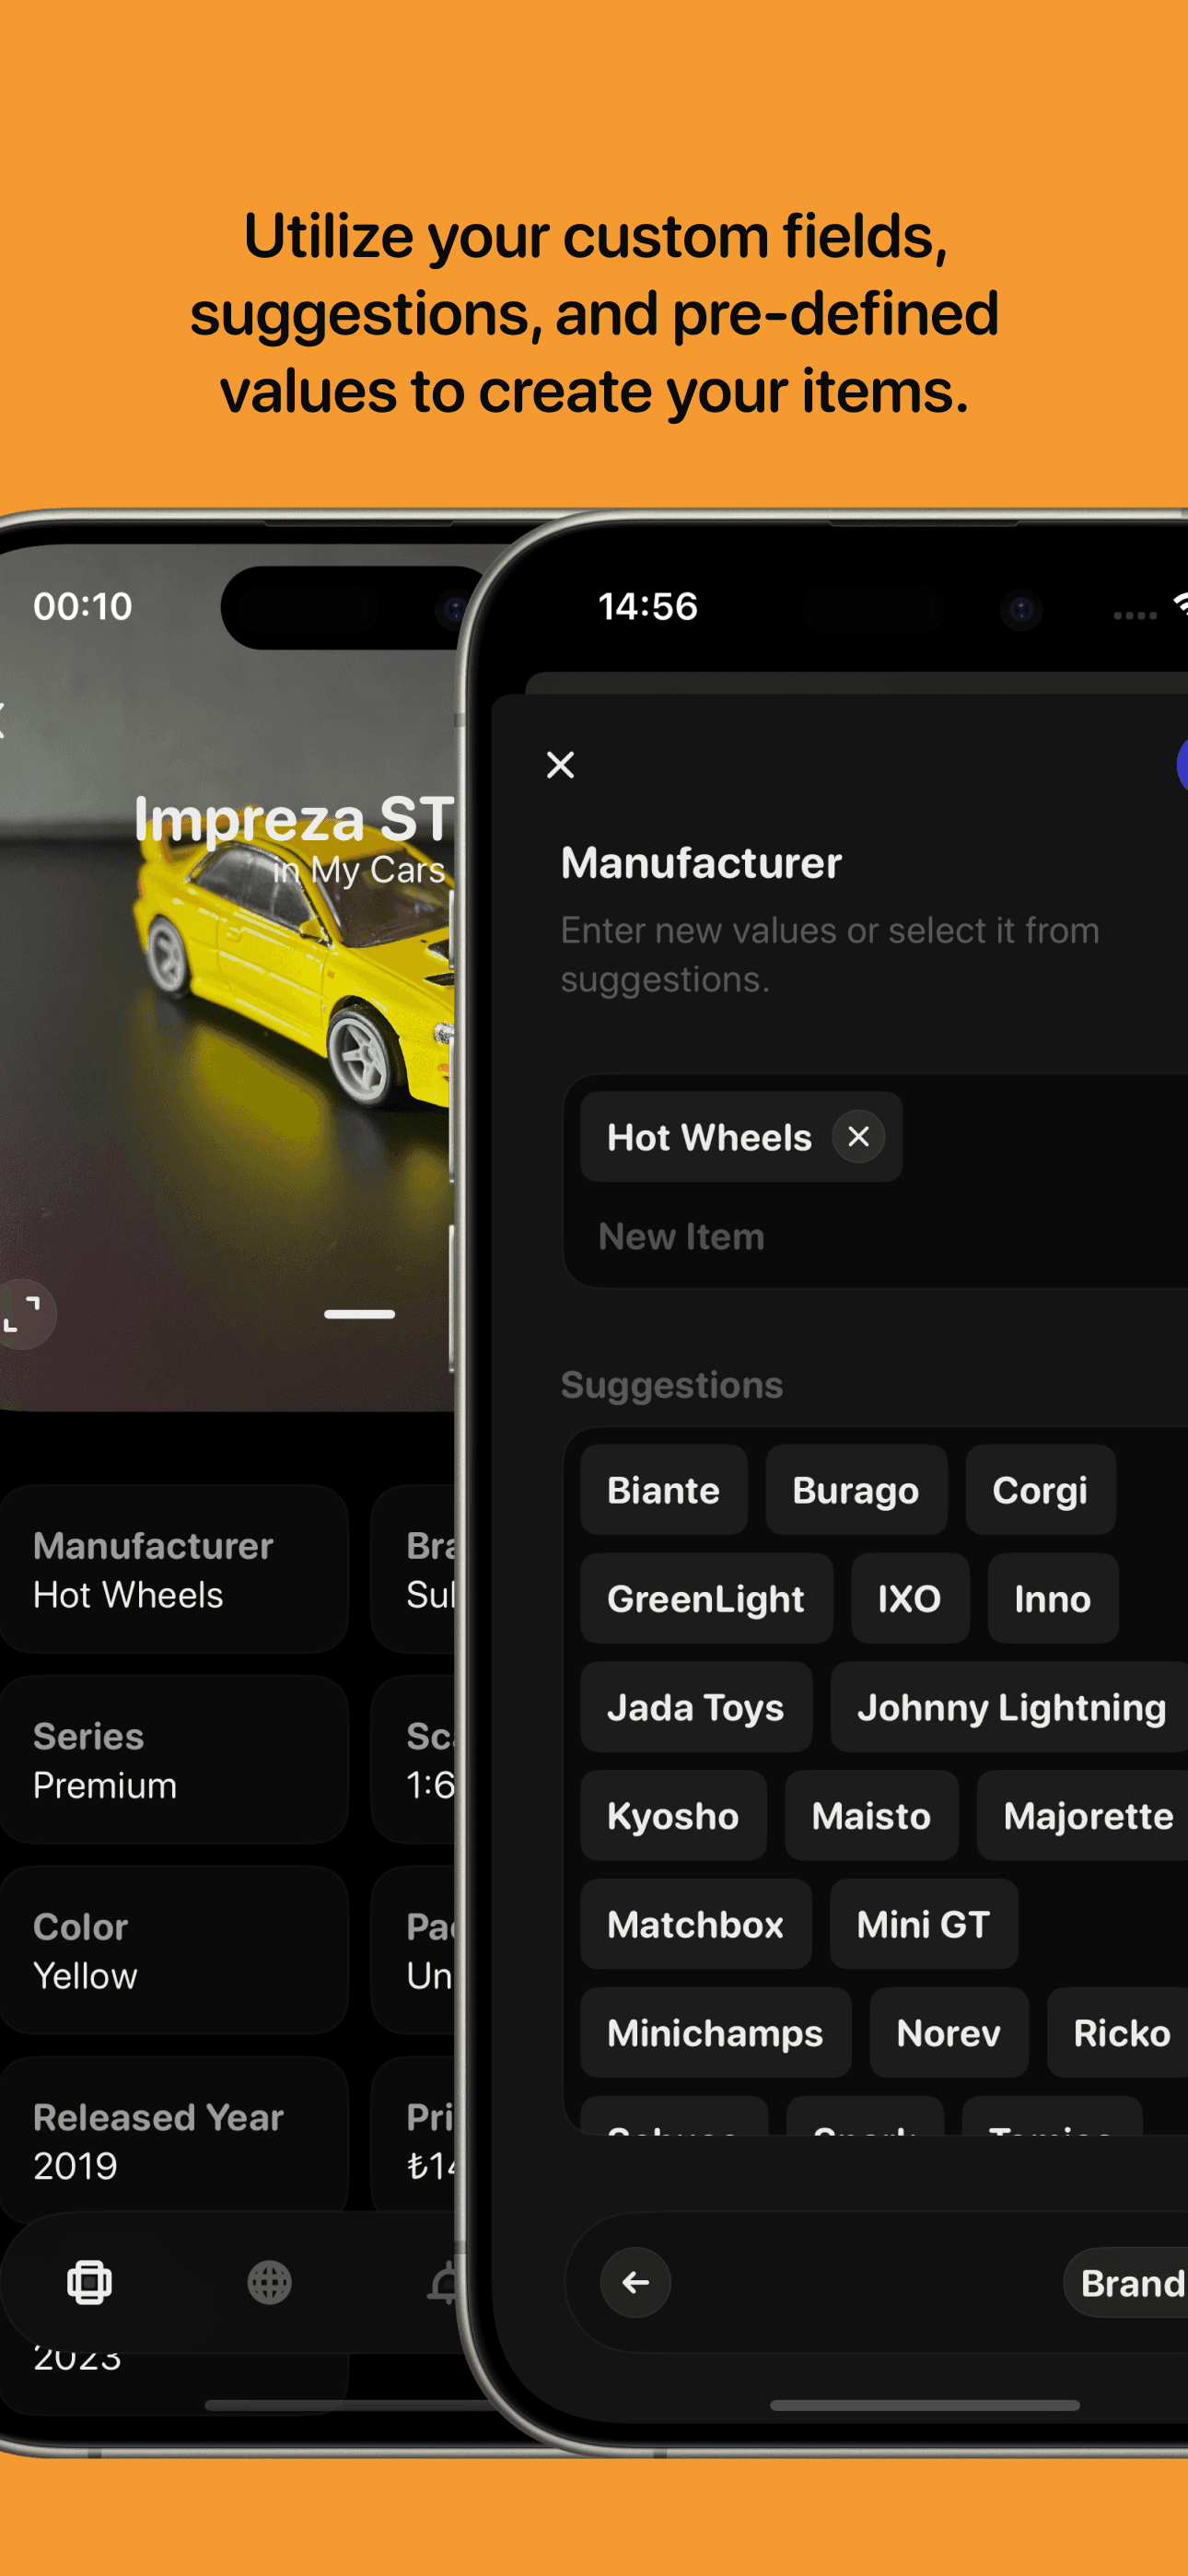
Task: Select Johnny Lightning suggestion
Action: click(x=1010, y=1707)
